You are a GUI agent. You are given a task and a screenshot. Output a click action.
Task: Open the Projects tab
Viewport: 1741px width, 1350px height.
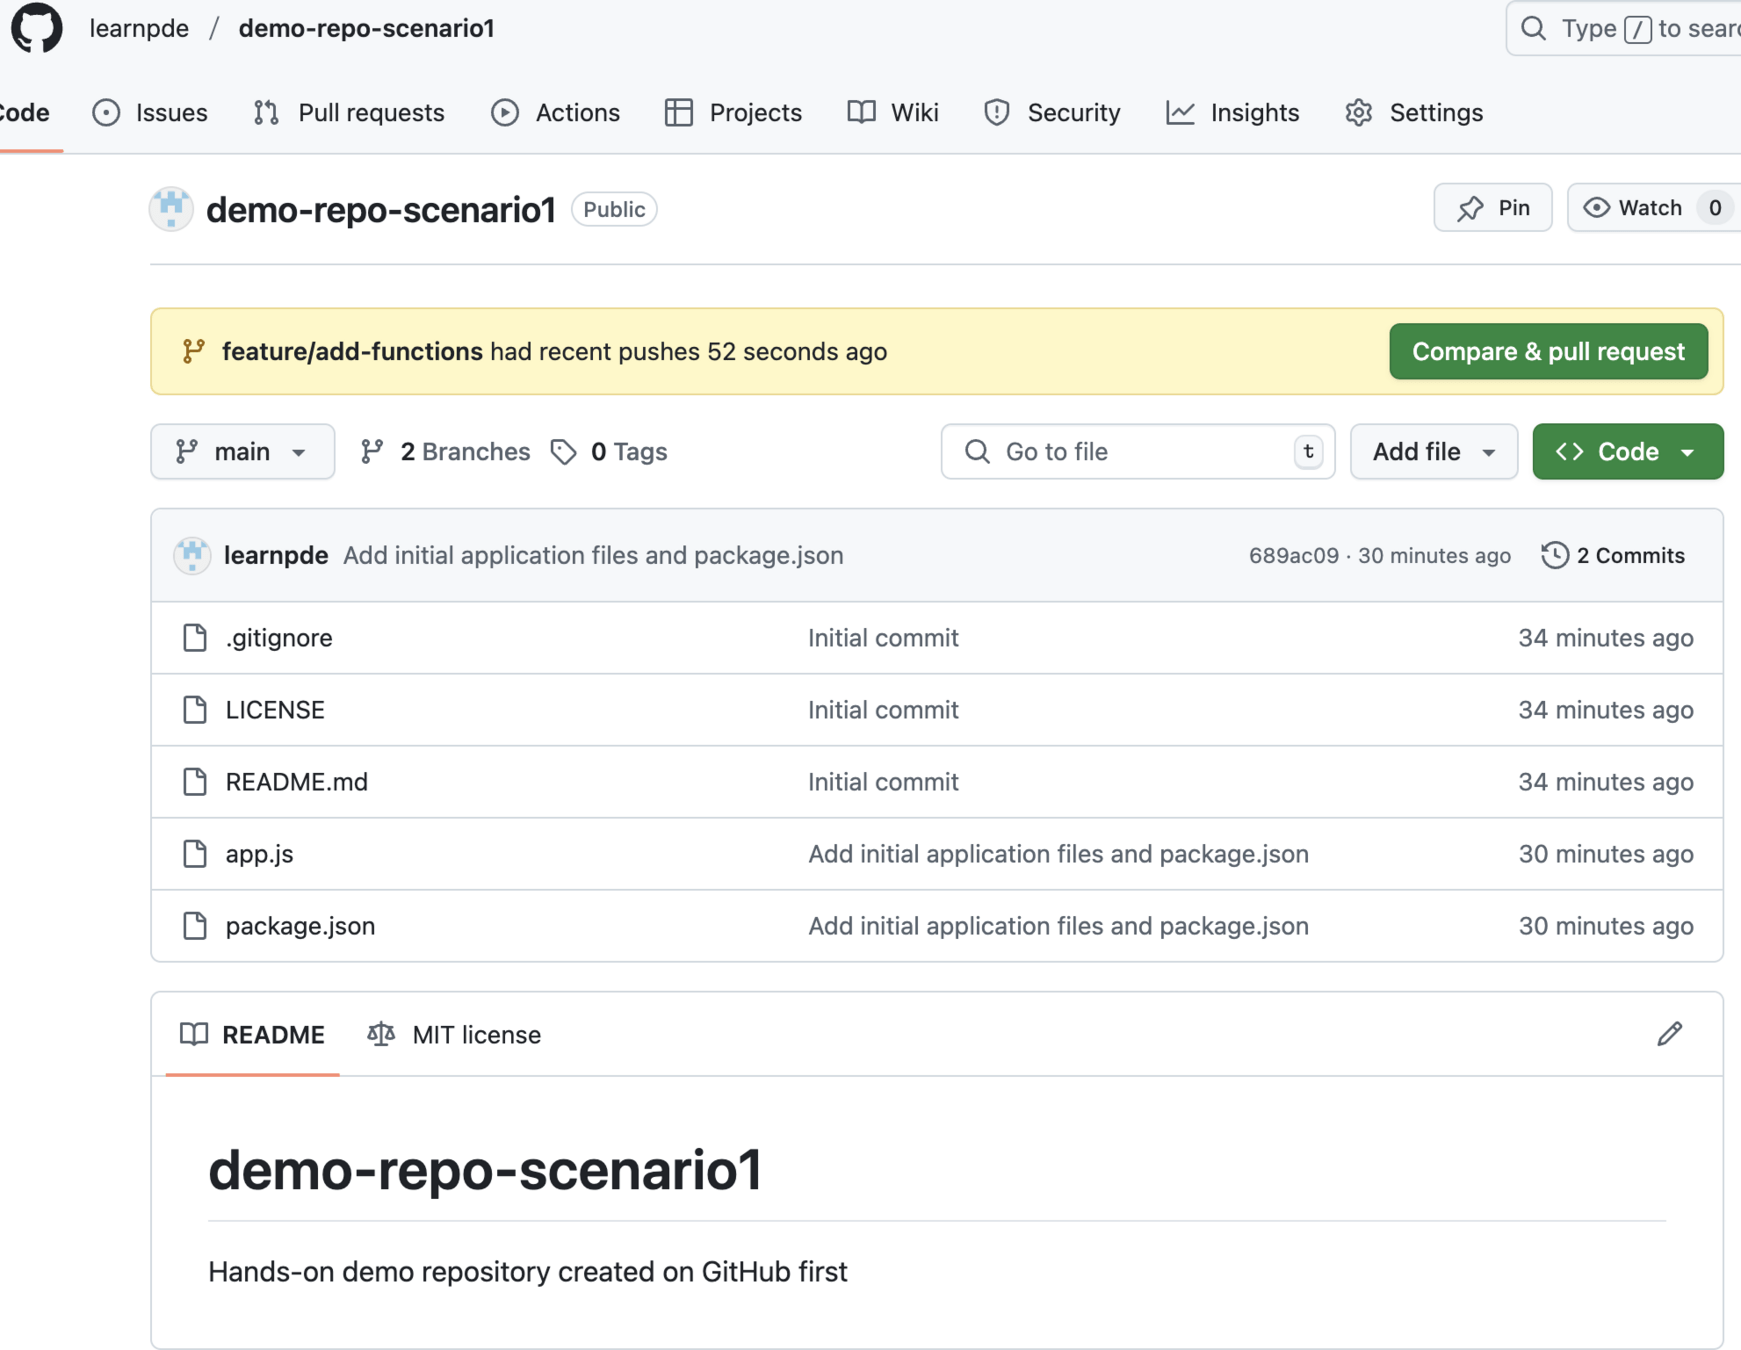tap(734, 112)
